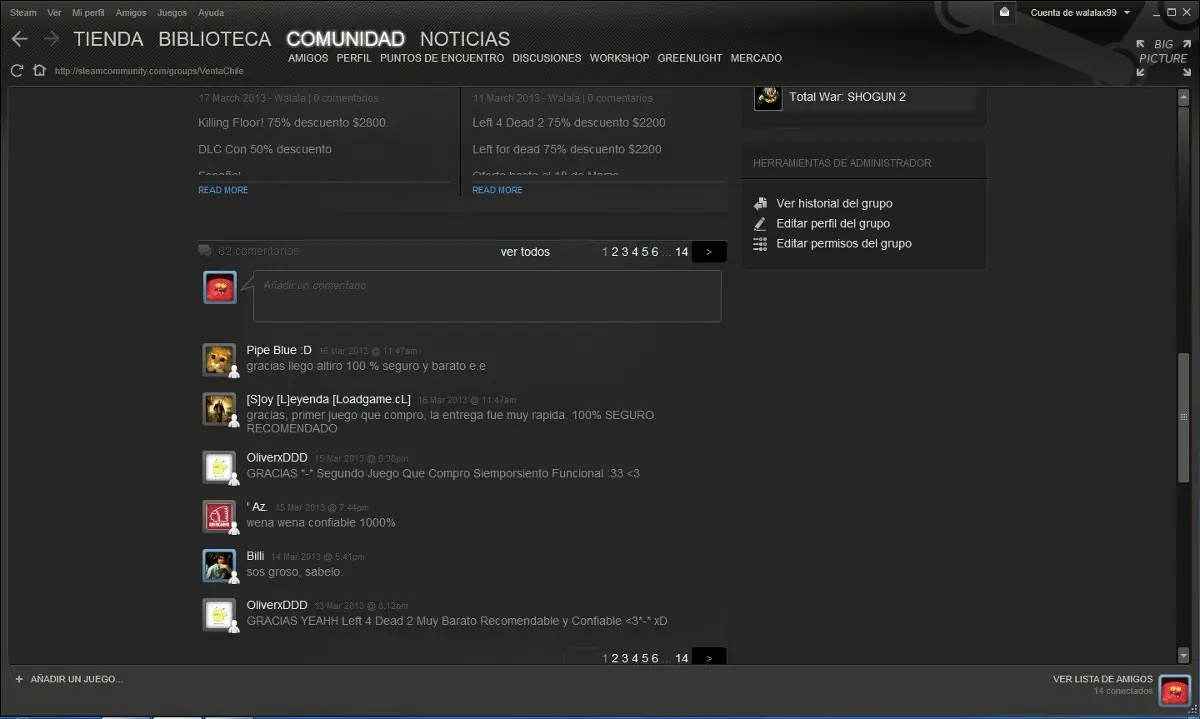1200x719 pixels.
Task: Click 'ver todos' comments link
Action: click(525, 252)
